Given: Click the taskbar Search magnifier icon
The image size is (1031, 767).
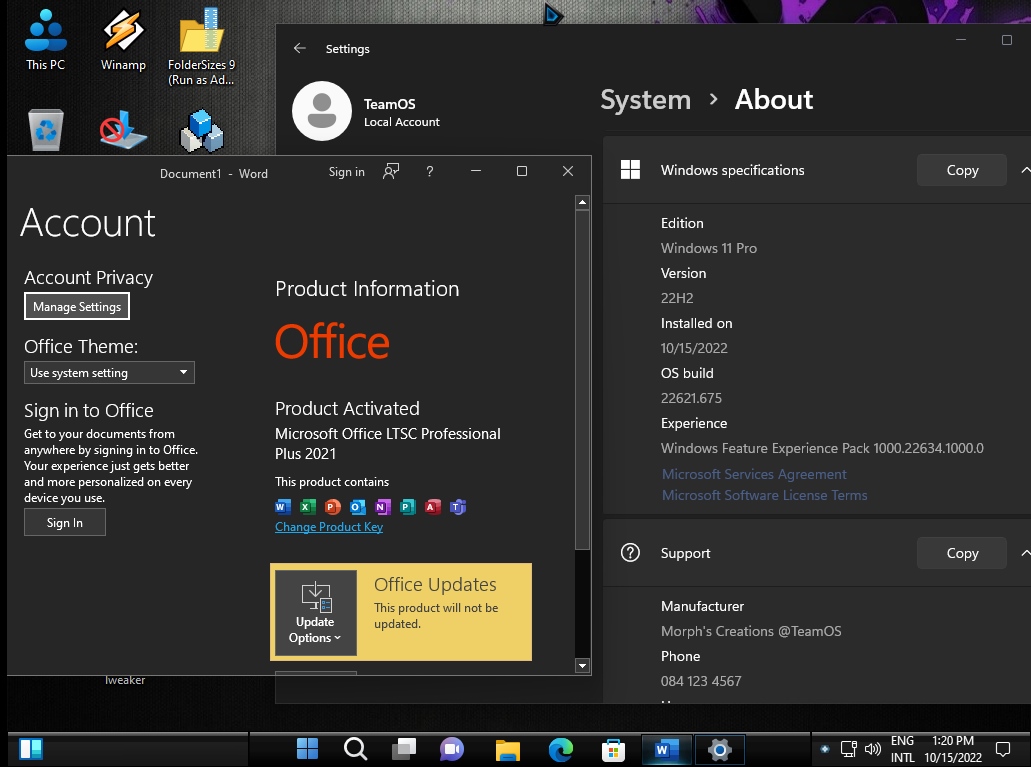Looking at the screenshot, I should point(355,749).
